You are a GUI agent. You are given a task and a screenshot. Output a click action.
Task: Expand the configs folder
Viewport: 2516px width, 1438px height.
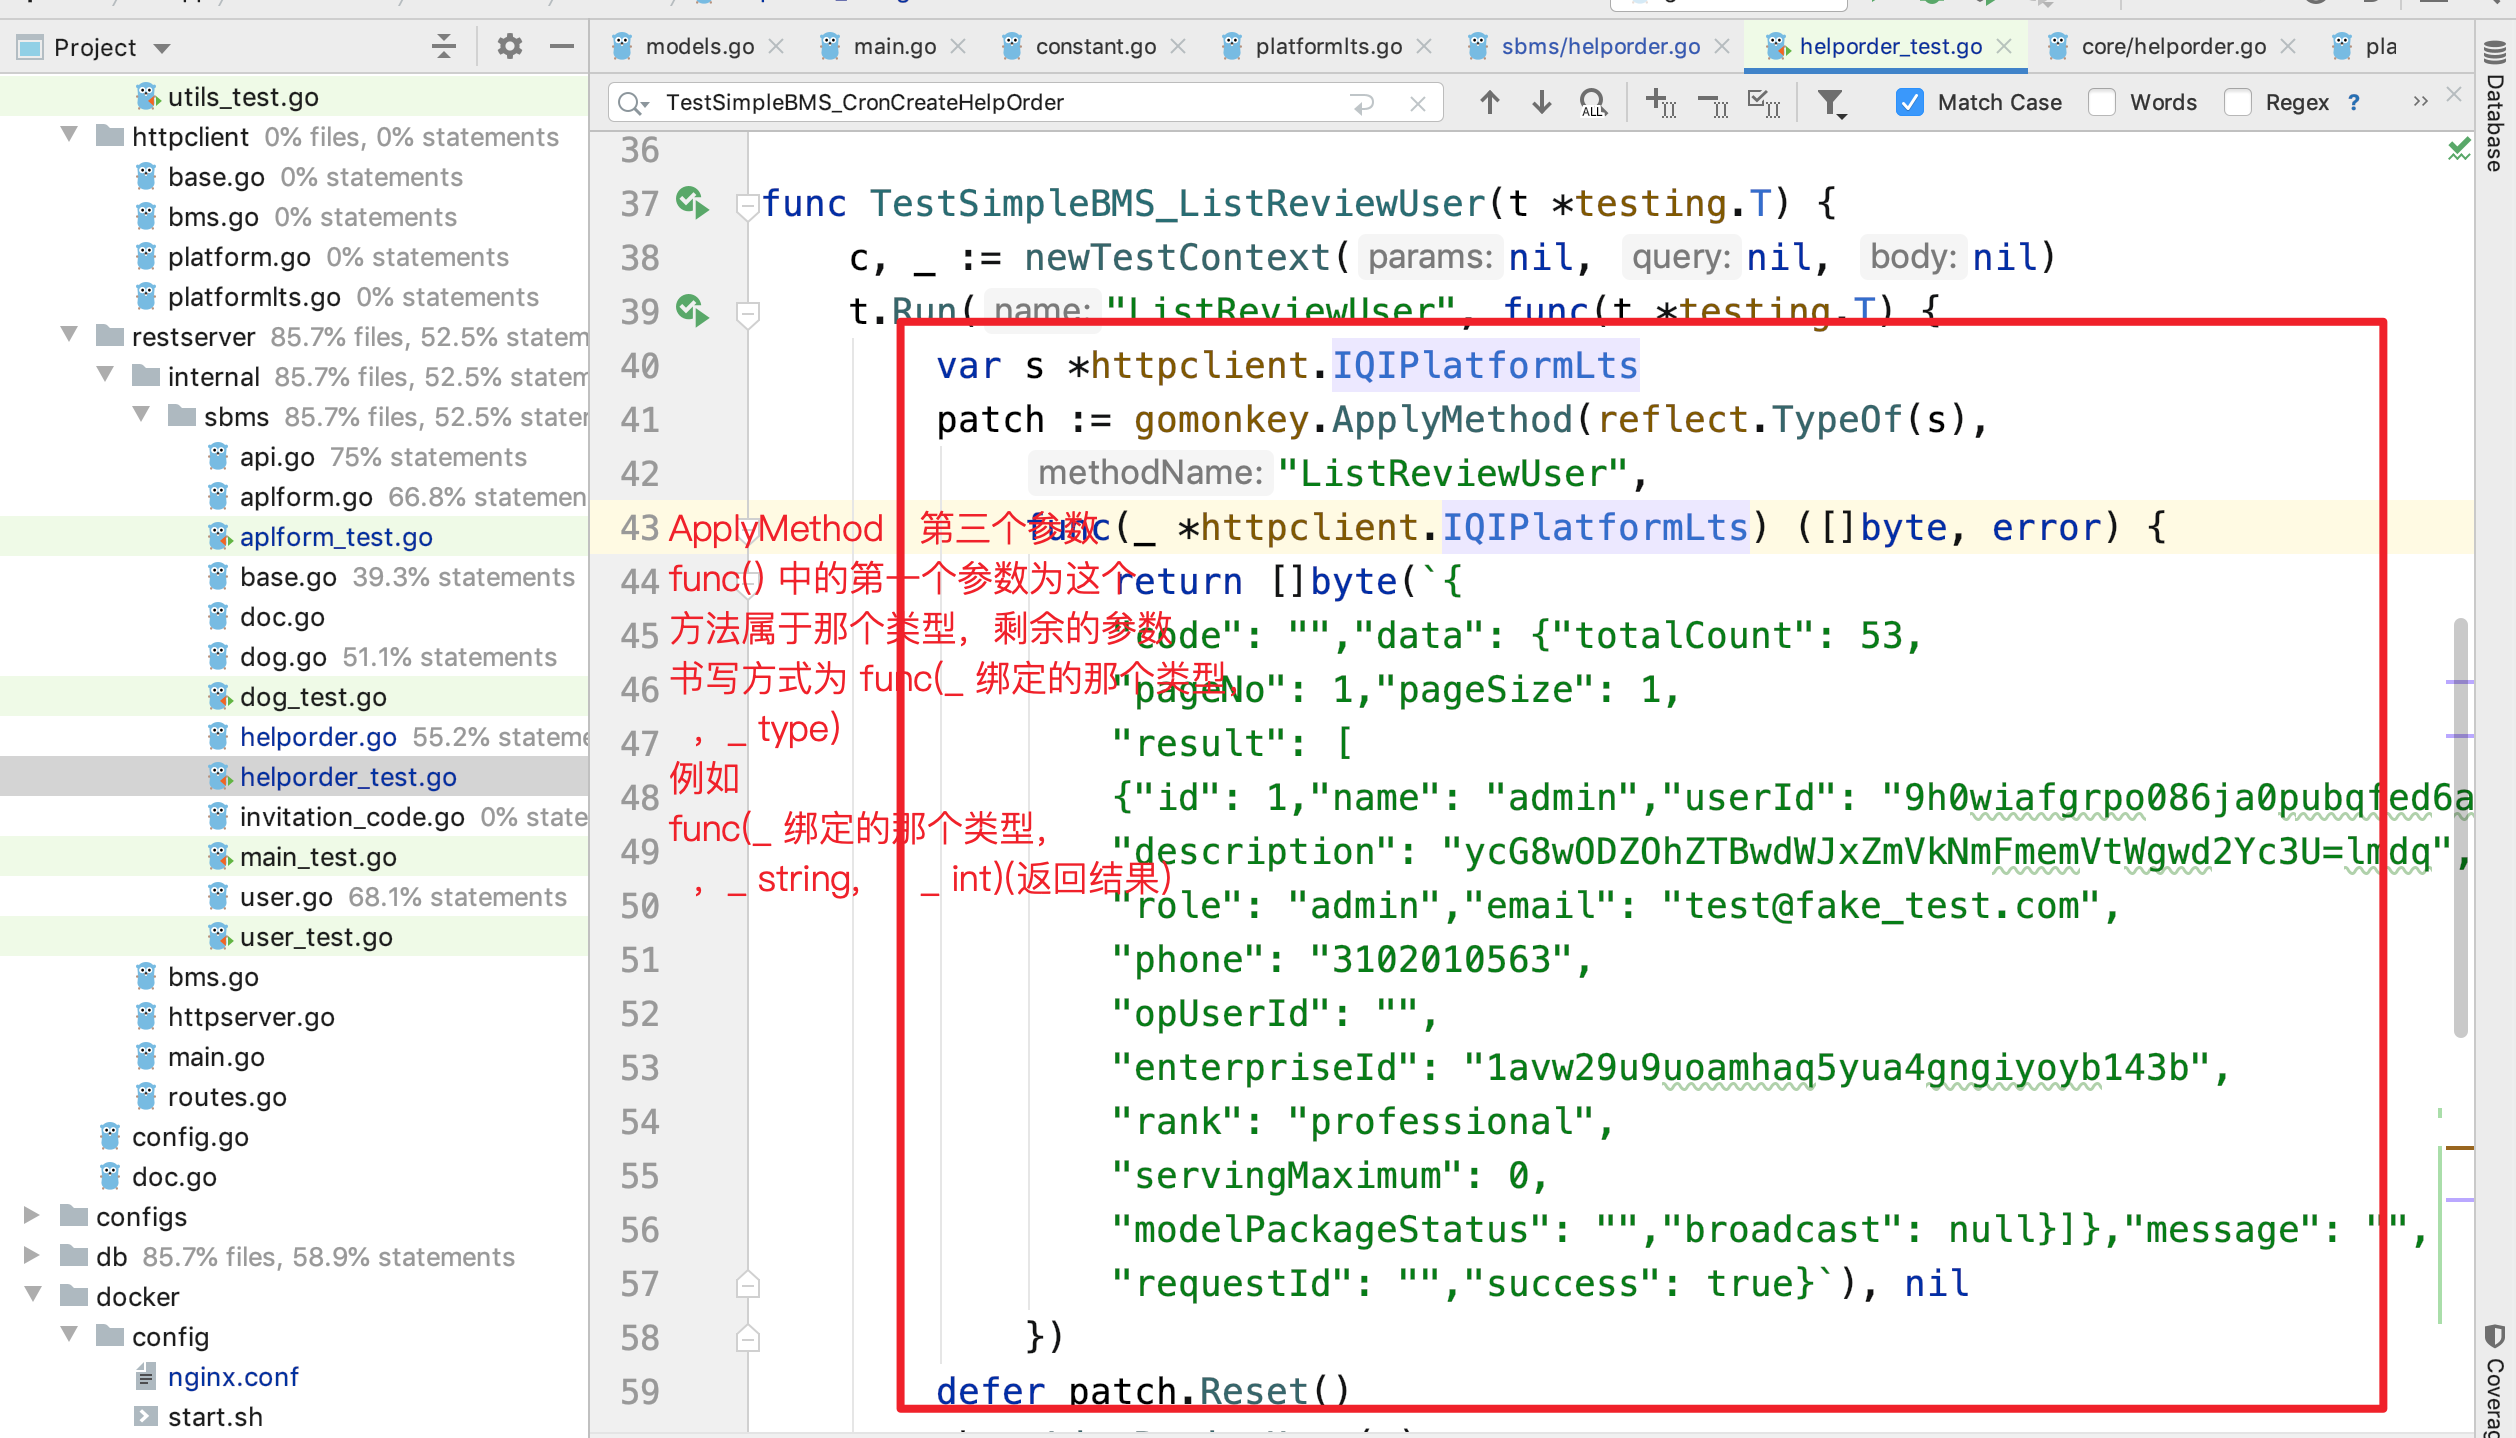31,1215
